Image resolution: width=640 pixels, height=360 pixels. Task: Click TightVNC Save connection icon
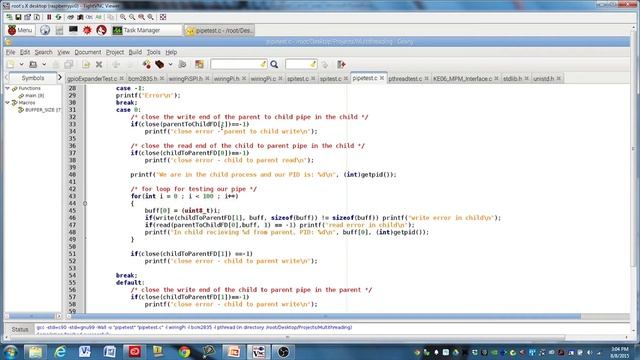point(18,17)
